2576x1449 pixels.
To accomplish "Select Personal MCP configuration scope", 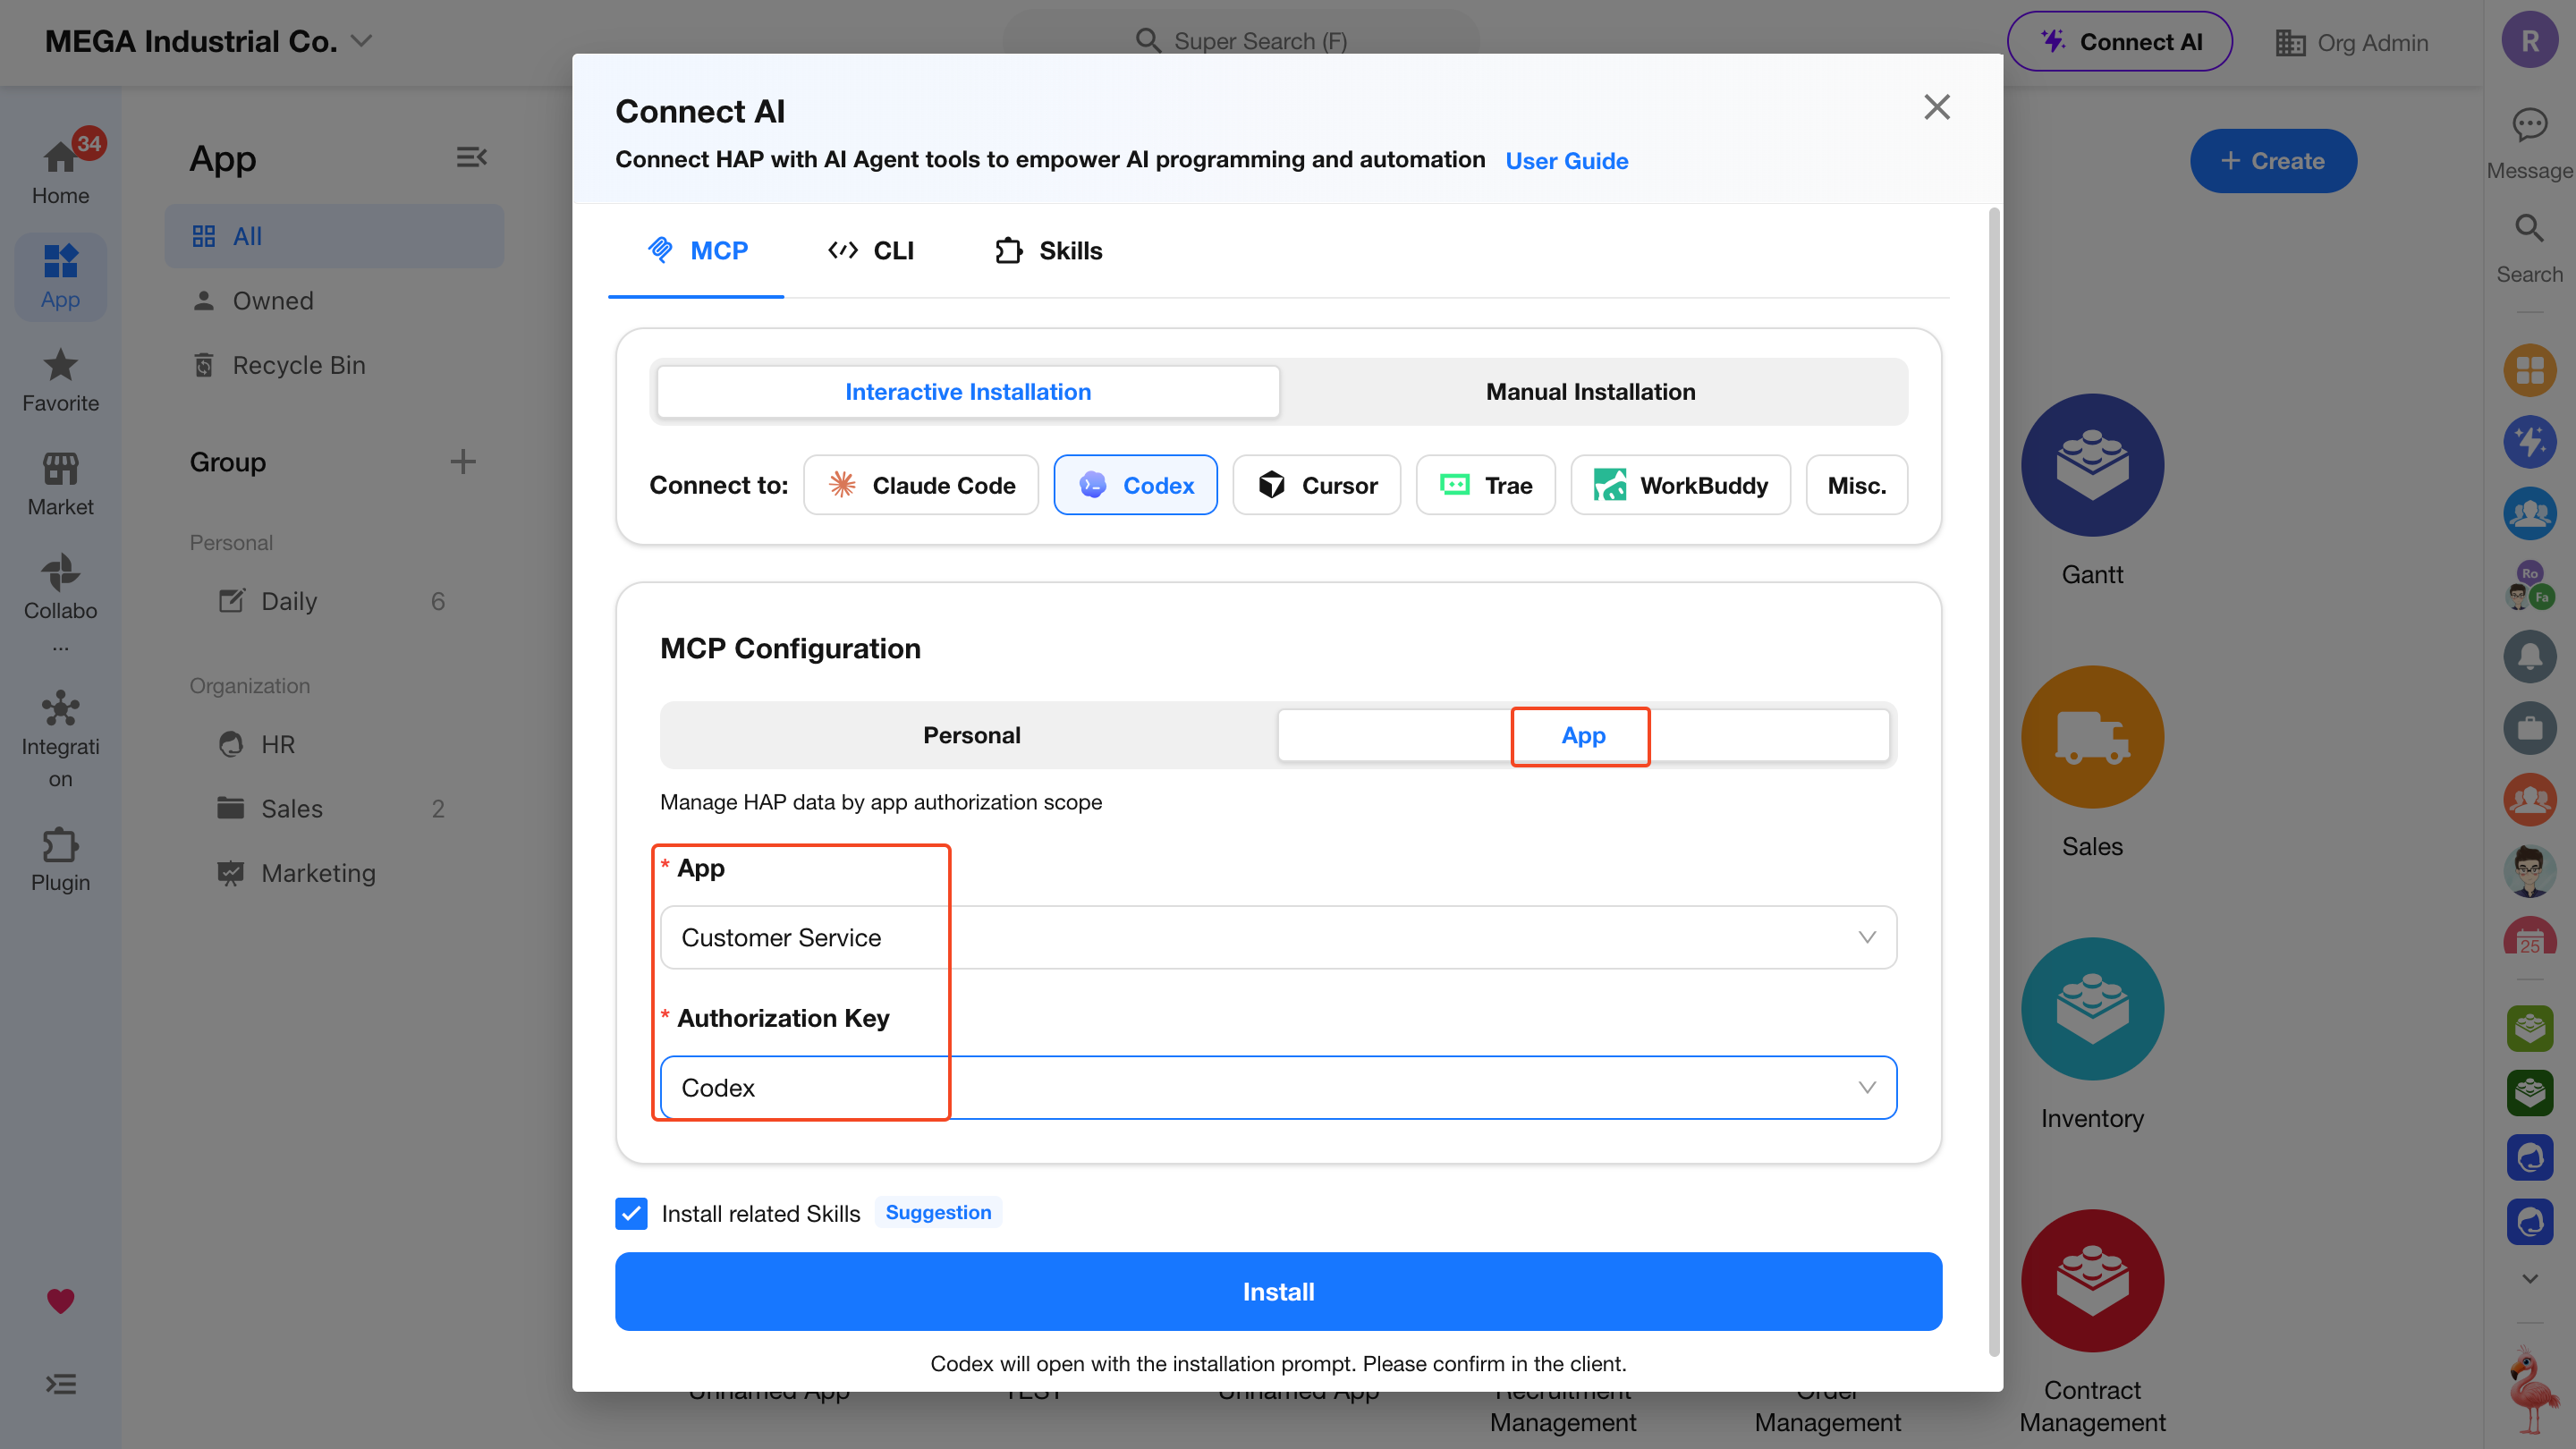I will click(971, 735).
